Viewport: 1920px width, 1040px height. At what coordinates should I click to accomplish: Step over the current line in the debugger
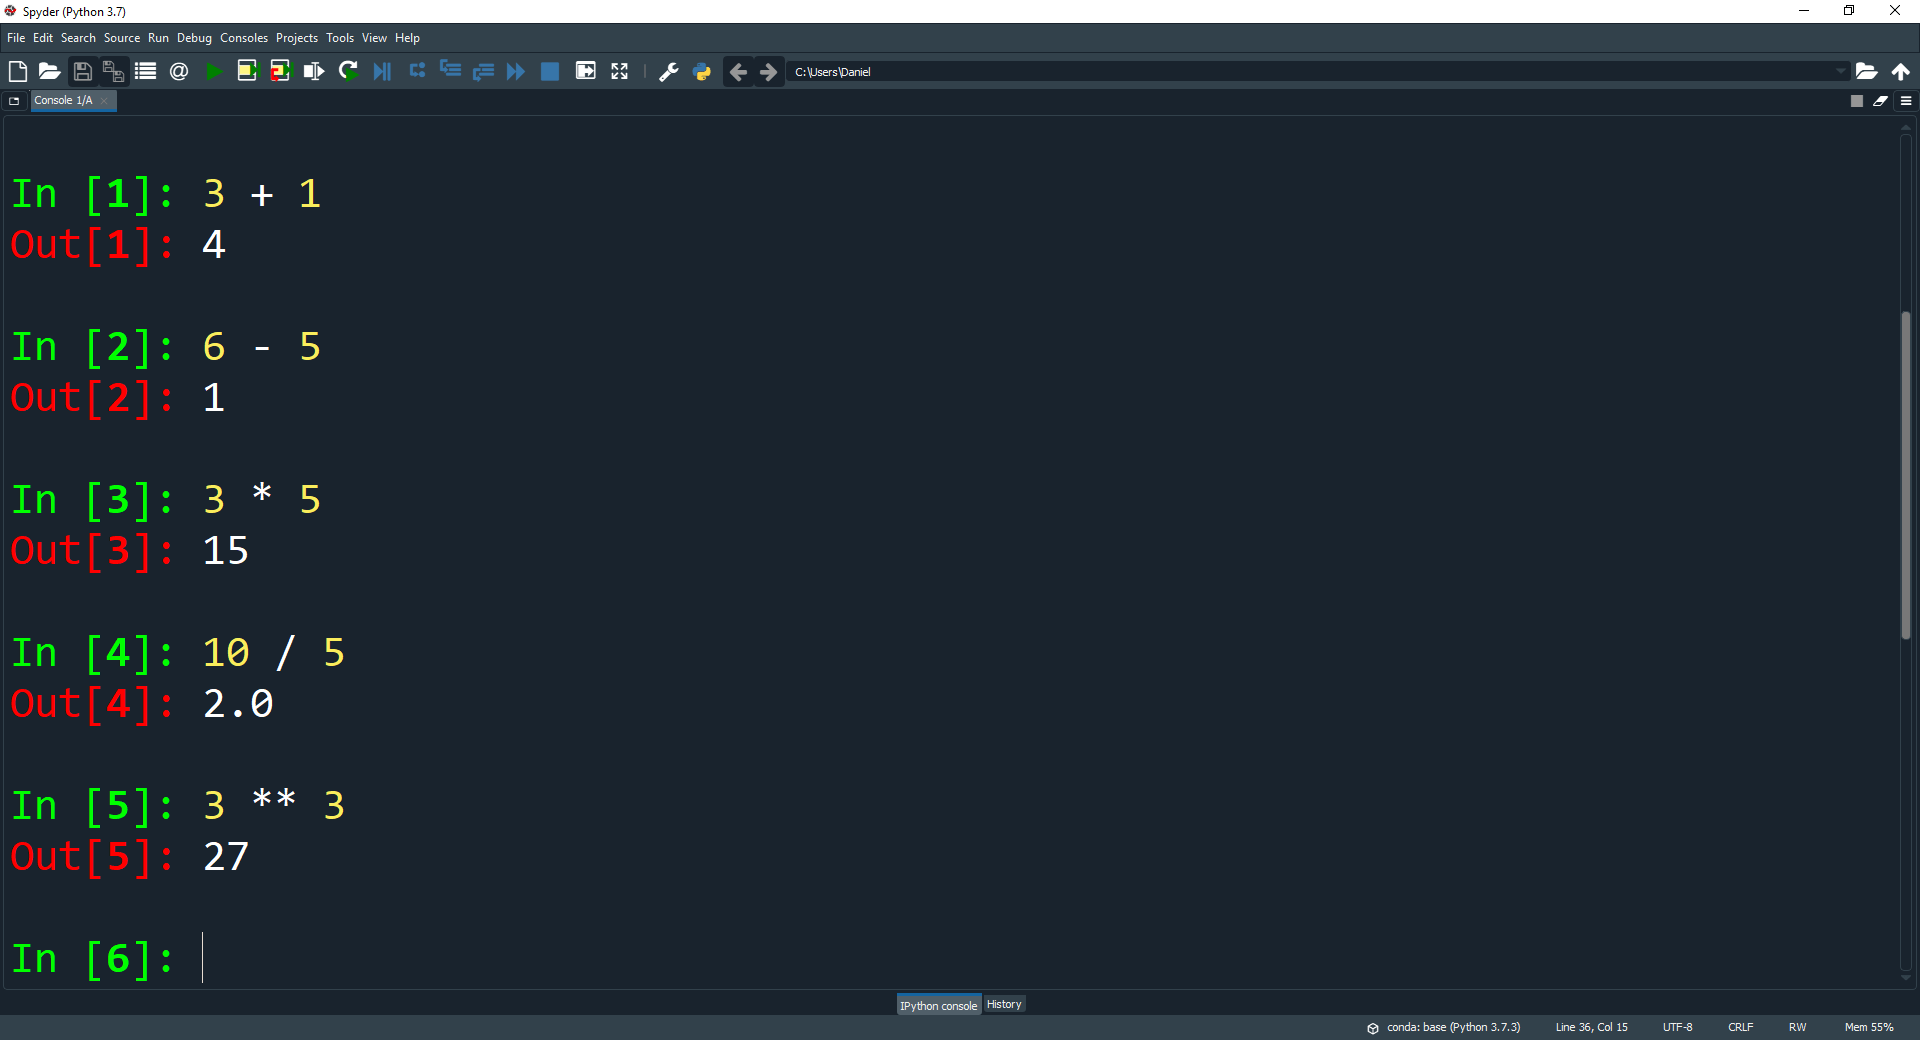pos(417,71)
